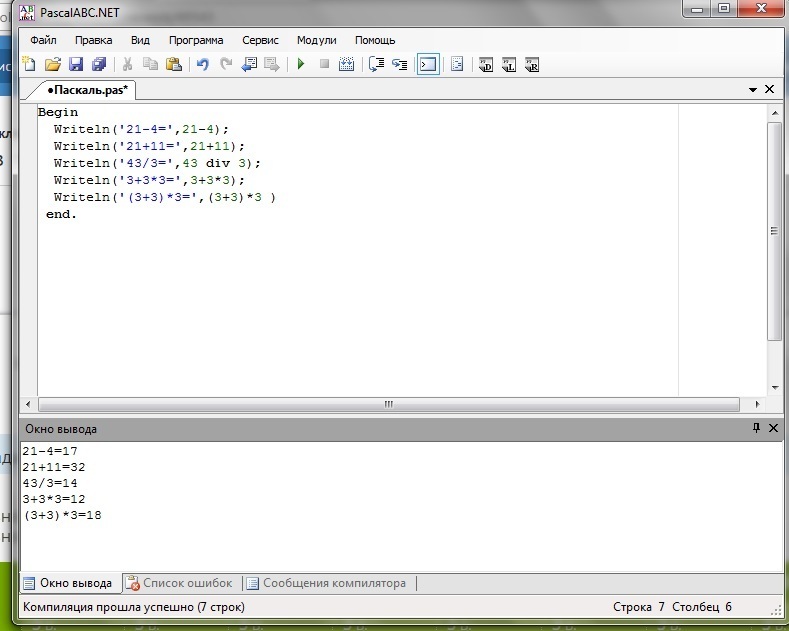Open the Вид menu
The image size is (789, 631).
coord(140,40)
